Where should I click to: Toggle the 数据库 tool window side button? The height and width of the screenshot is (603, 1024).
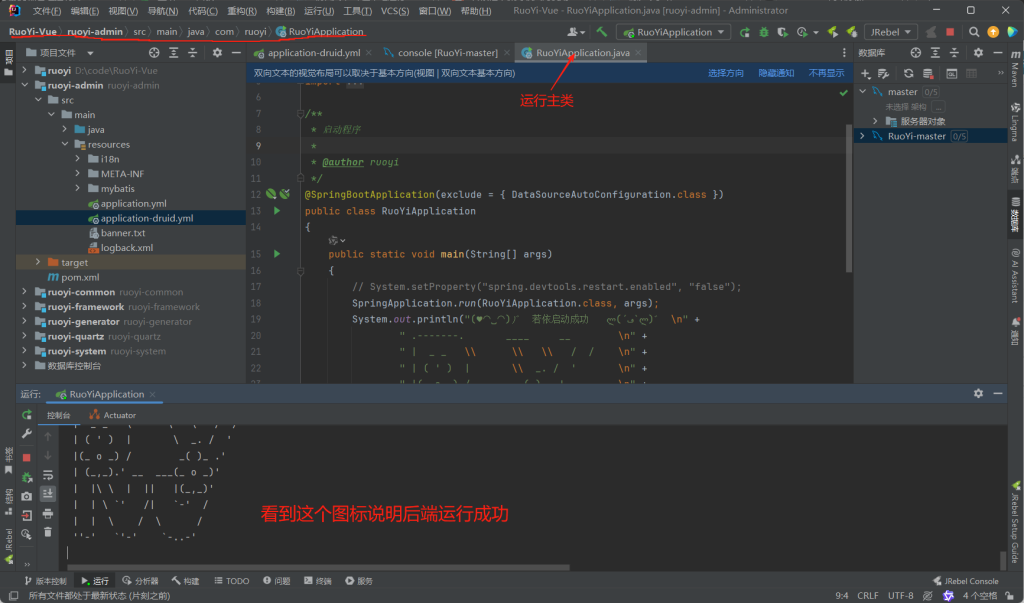point(1016,214)
